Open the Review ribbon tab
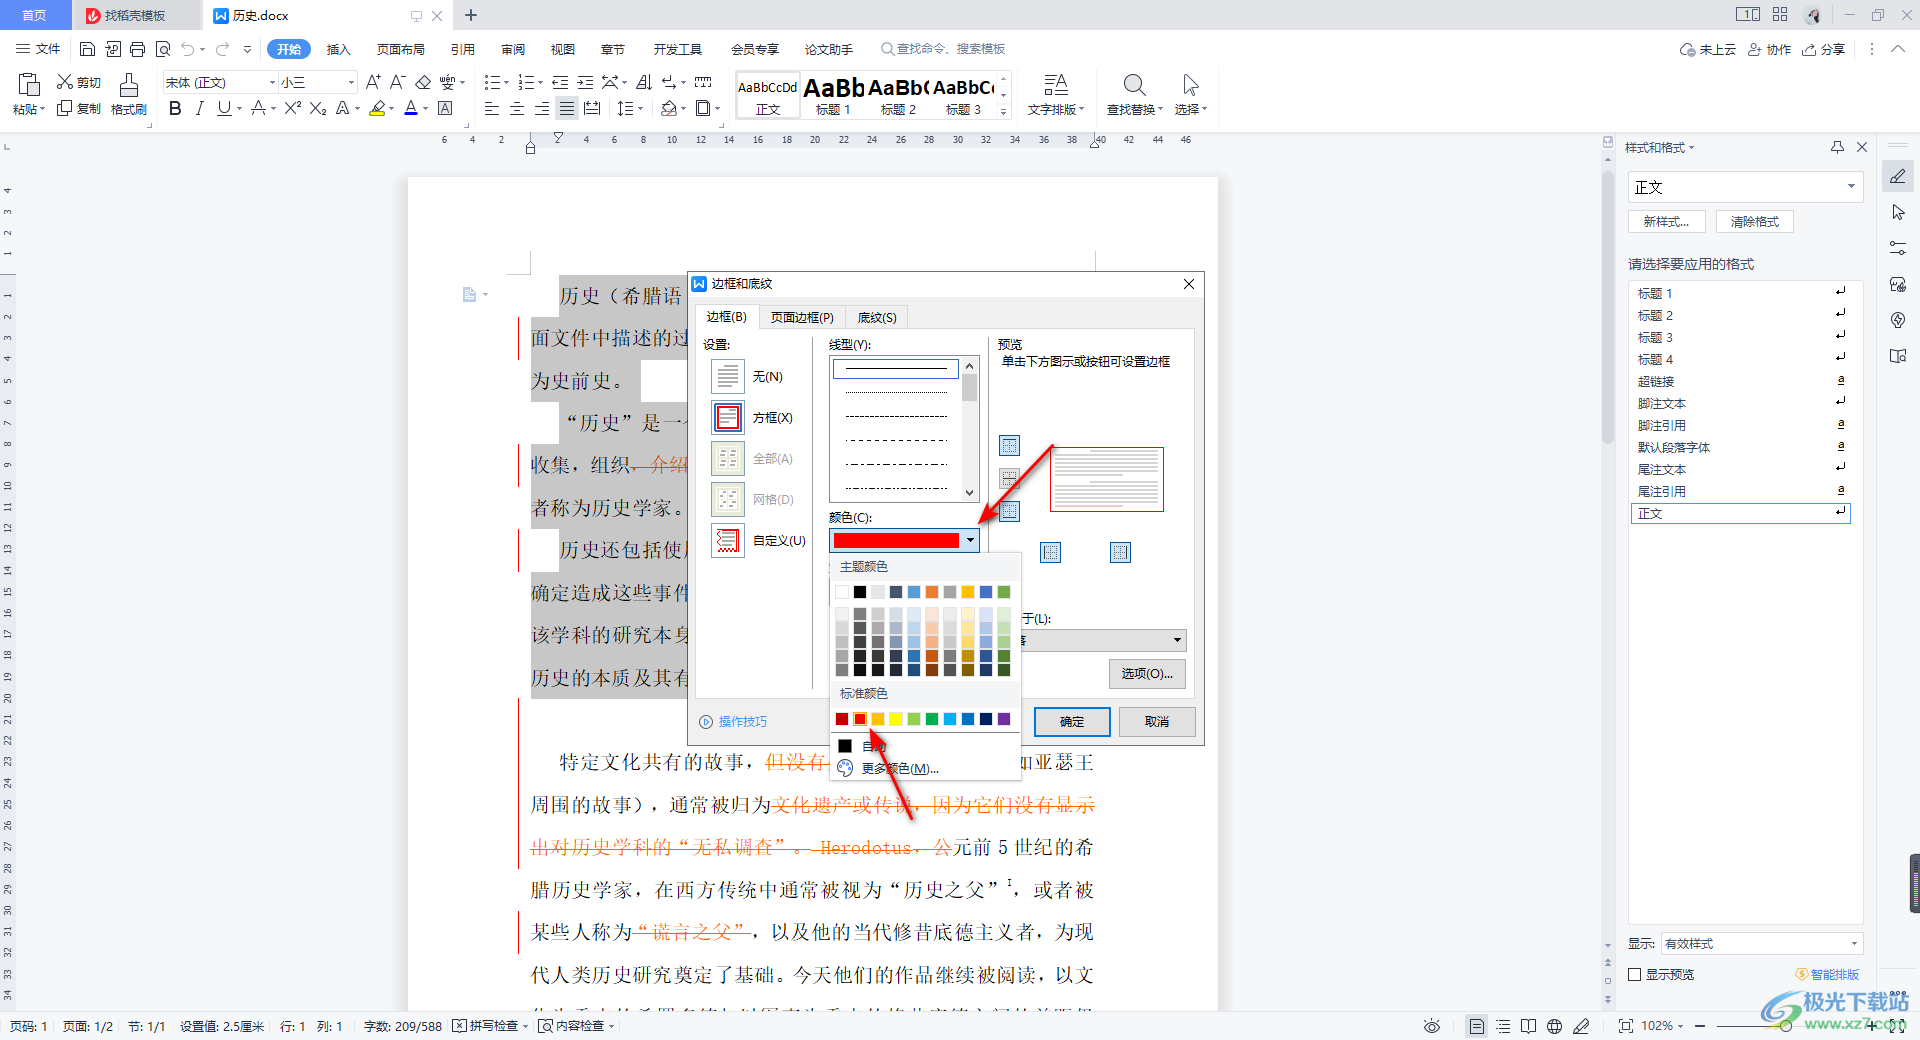Image resolution: width=1920 pixels, height=1040 pixels. click(513, 49)
